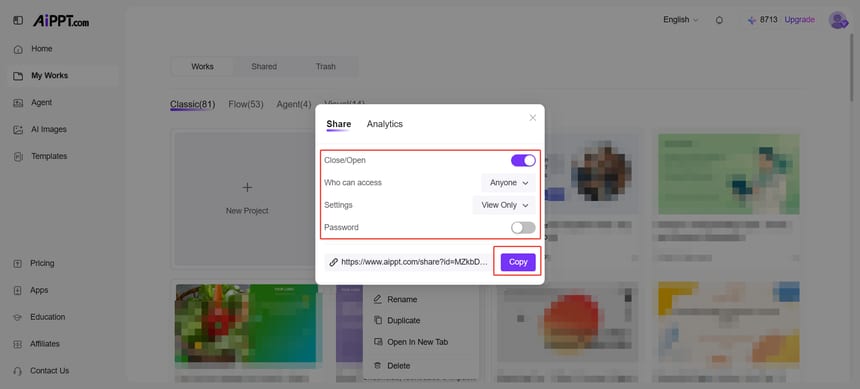Click the AI Images icon in the sidebar
860x389 pixels.
18,130
